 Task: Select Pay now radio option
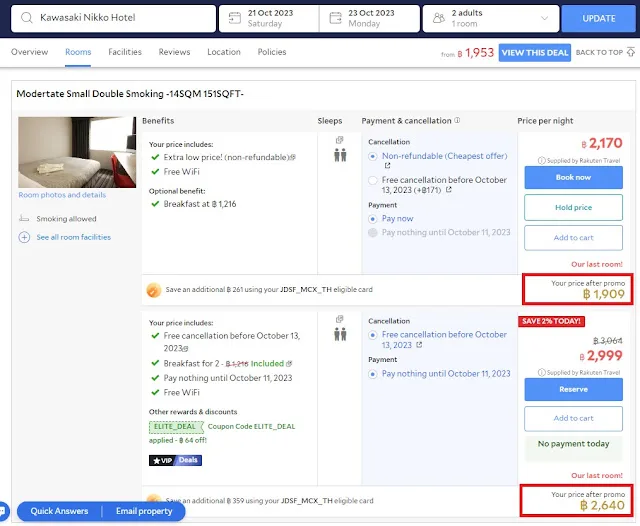tap(373, 219)
